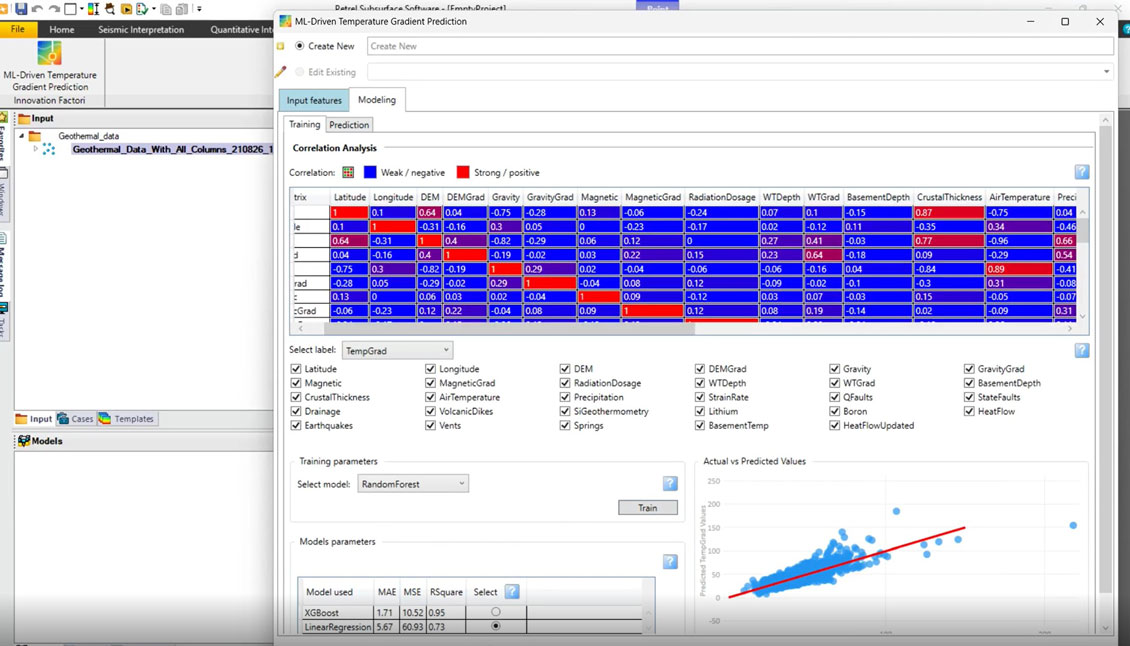This screenshot has height=646, width=1130.
Task: Click the color scale depth icon
Action: point(94,9)
